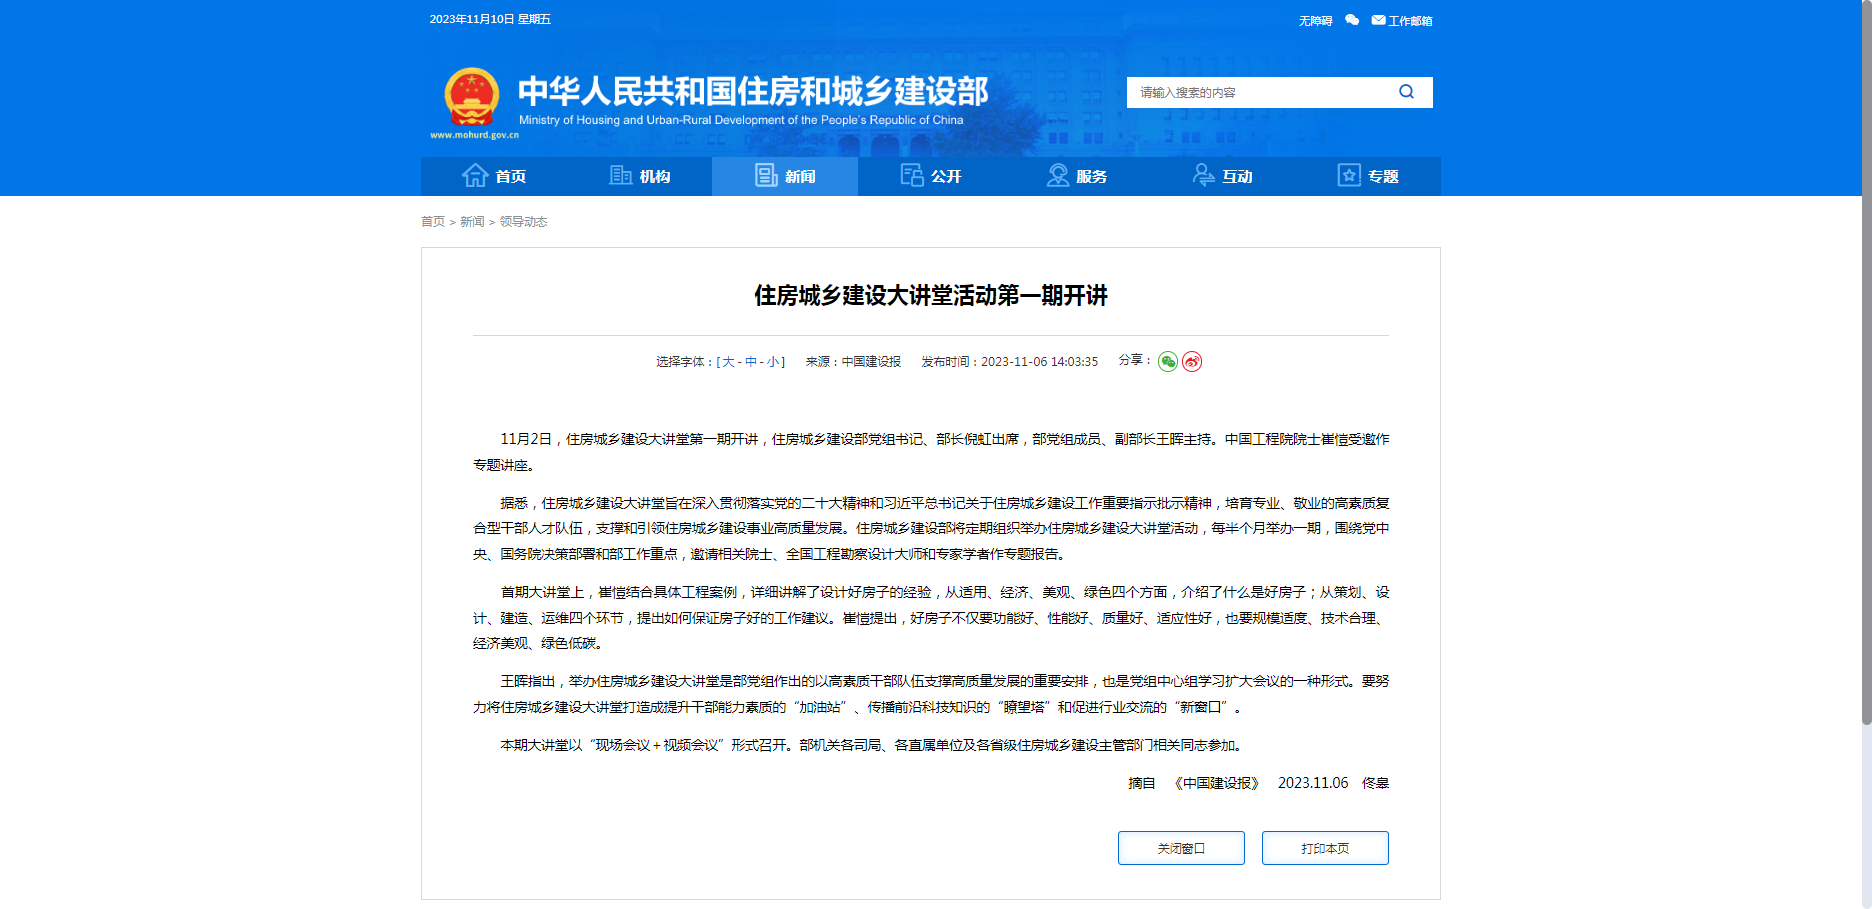1872x909 pixels.
Task: Click the national emblem logo
Action: point(472,96)
